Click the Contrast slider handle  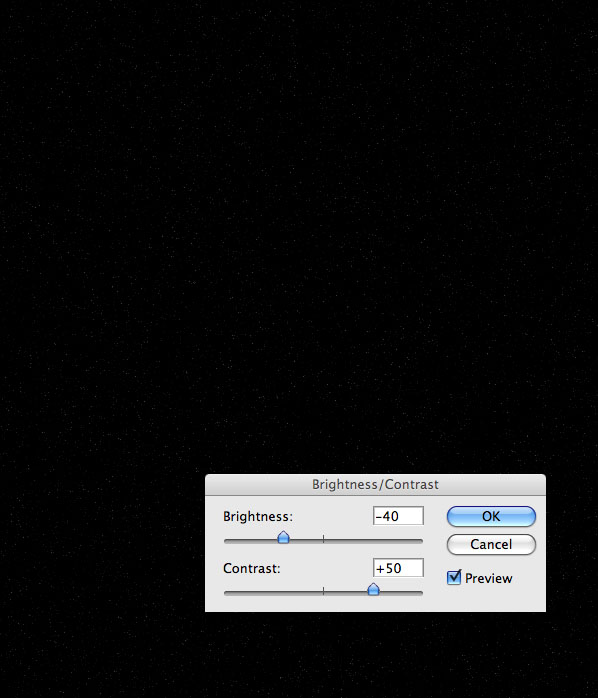tap(374, 589)
